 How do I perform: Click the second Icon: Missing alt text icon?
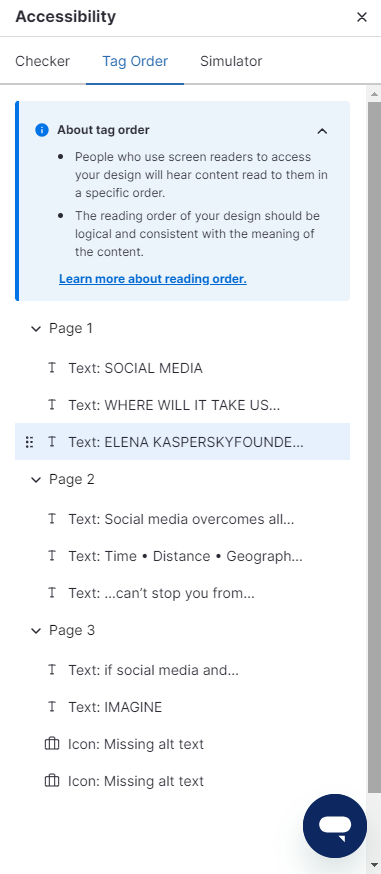pos(52,780)
